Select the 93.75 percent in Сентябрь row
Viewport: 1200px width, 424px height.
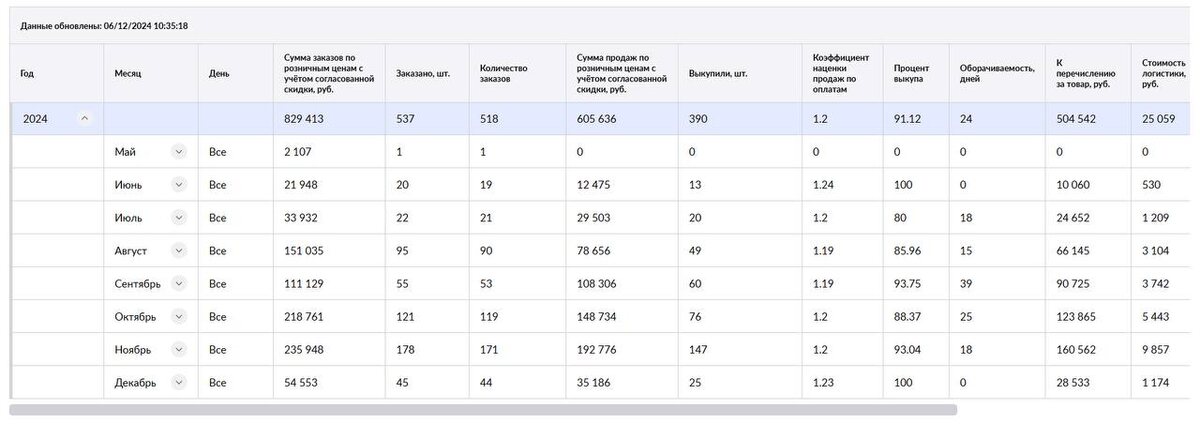[915, 283]
